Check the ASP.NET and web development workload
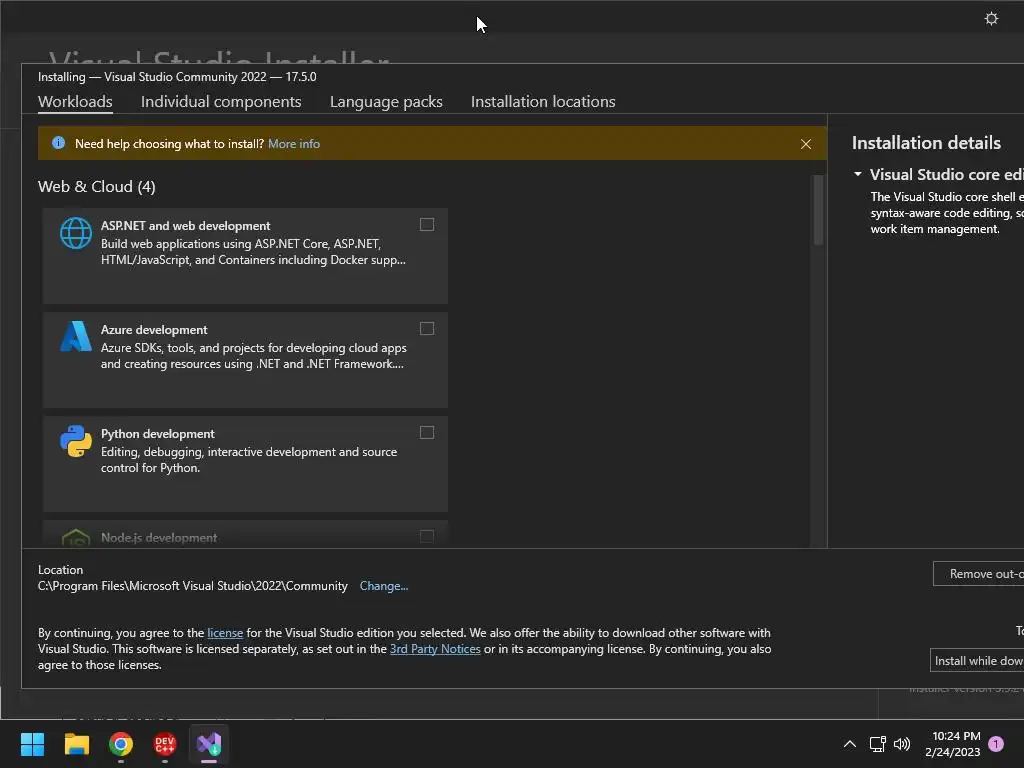The width and height of the screenshot is (1024, 768). 426,225
